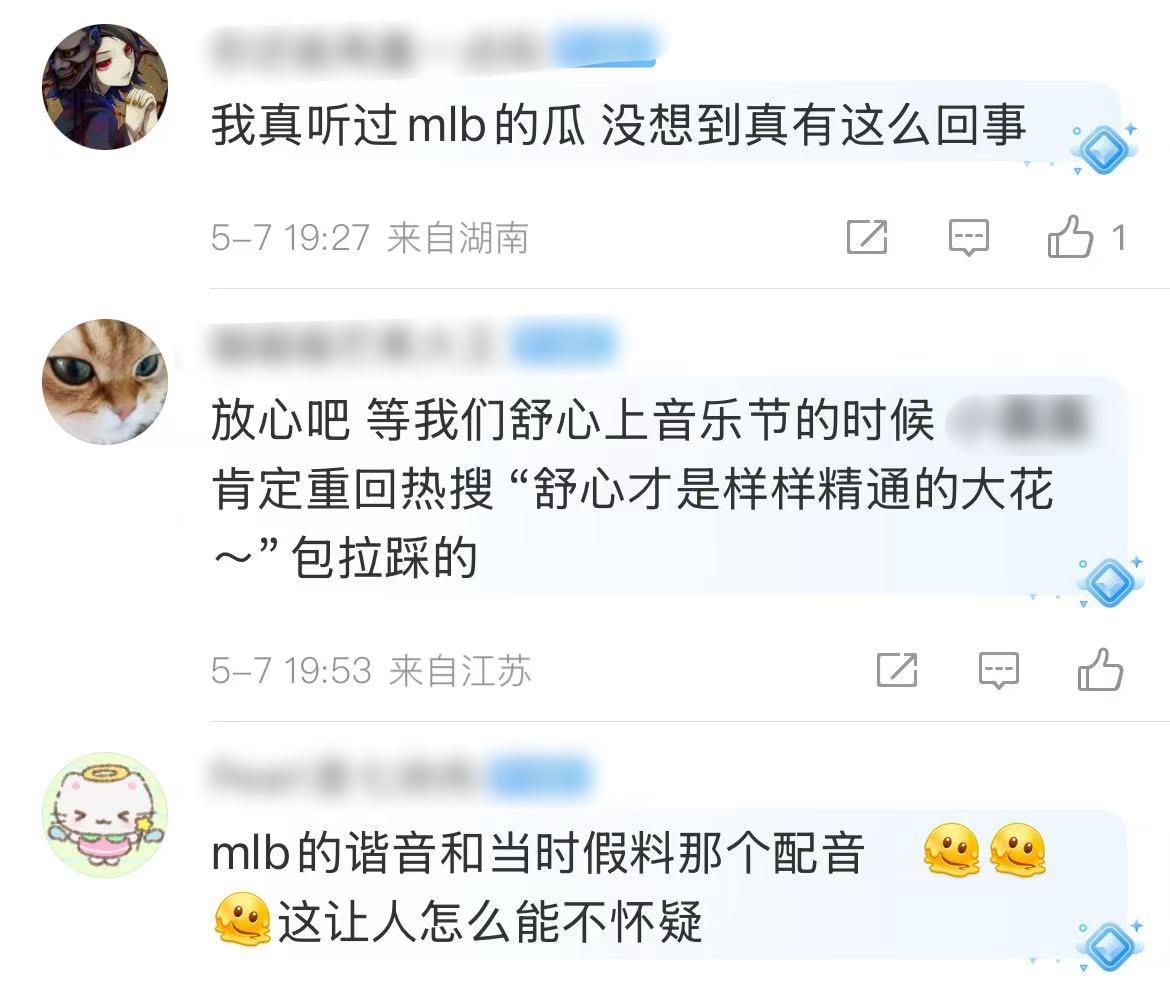
Task: Open the anime character avatar profile
Action: [x=104, y=87]
